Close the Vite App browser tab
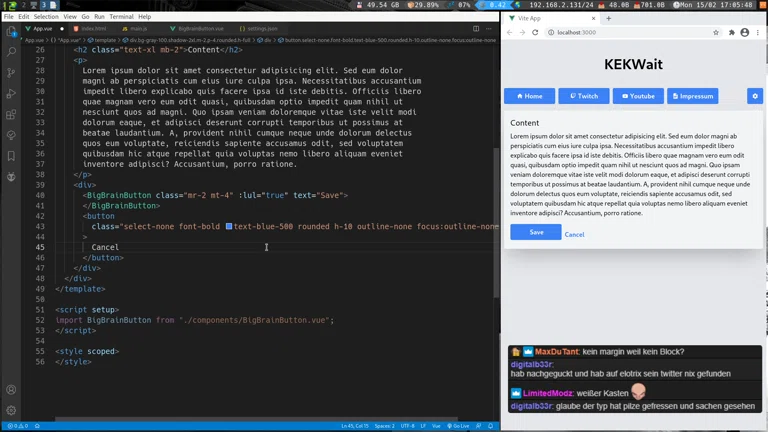768x432 pixels. (x=593, y=18)
